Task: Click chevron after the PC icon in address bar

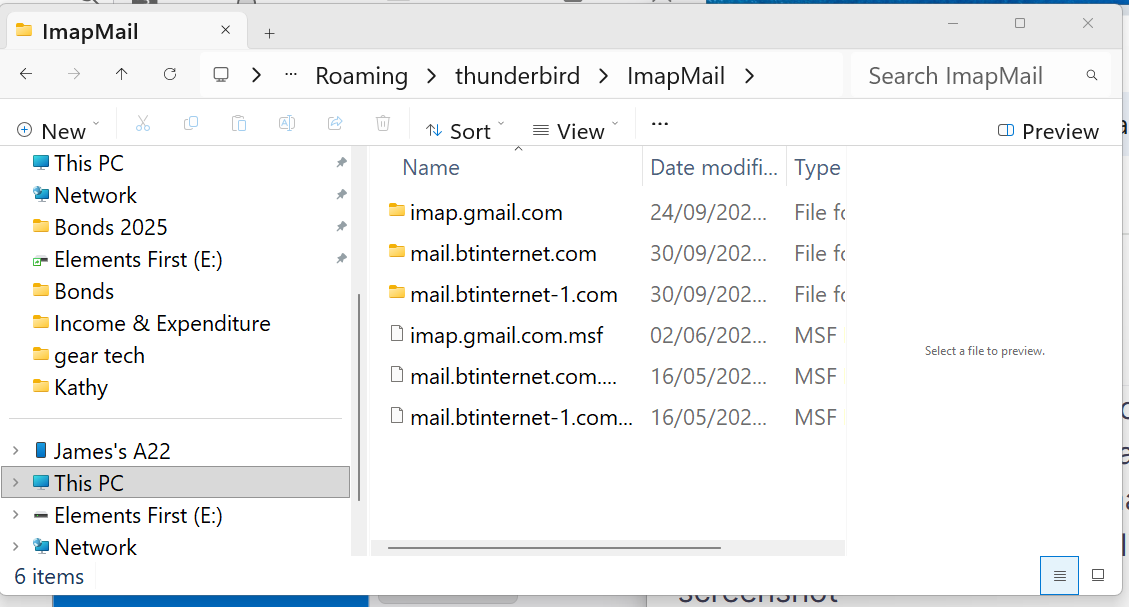Action: 256,75
